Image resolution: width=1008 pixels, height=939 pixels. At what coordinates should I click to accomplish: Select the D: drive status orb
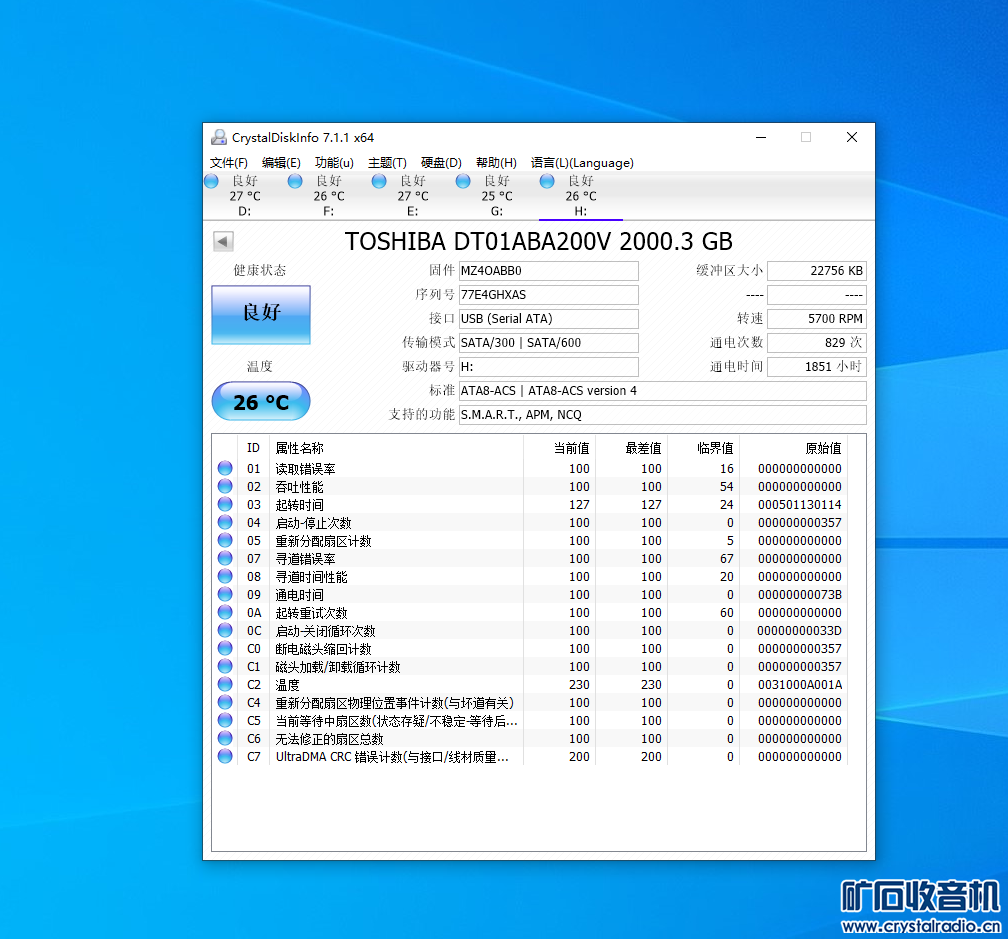(x=211, y=181)
